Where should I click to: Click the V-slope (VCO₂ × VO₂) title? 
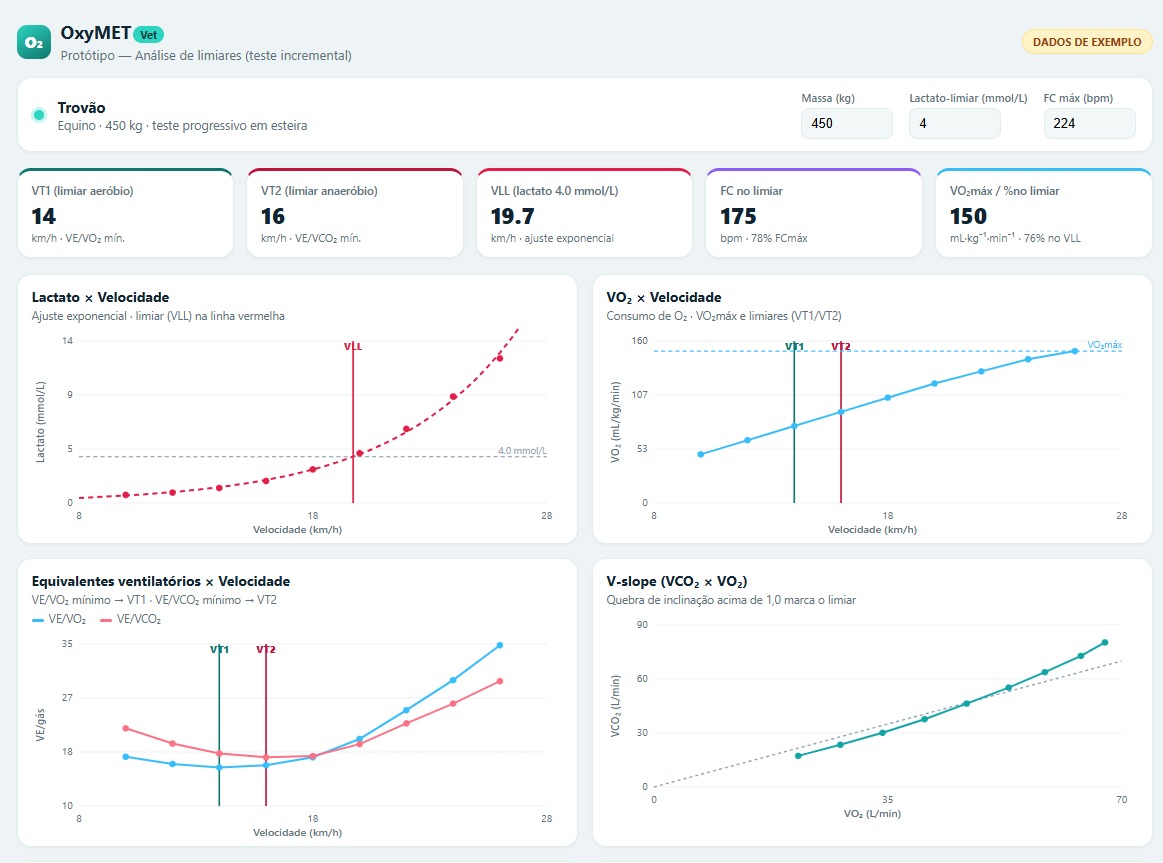pyautogui.click(x=676, y=581)
